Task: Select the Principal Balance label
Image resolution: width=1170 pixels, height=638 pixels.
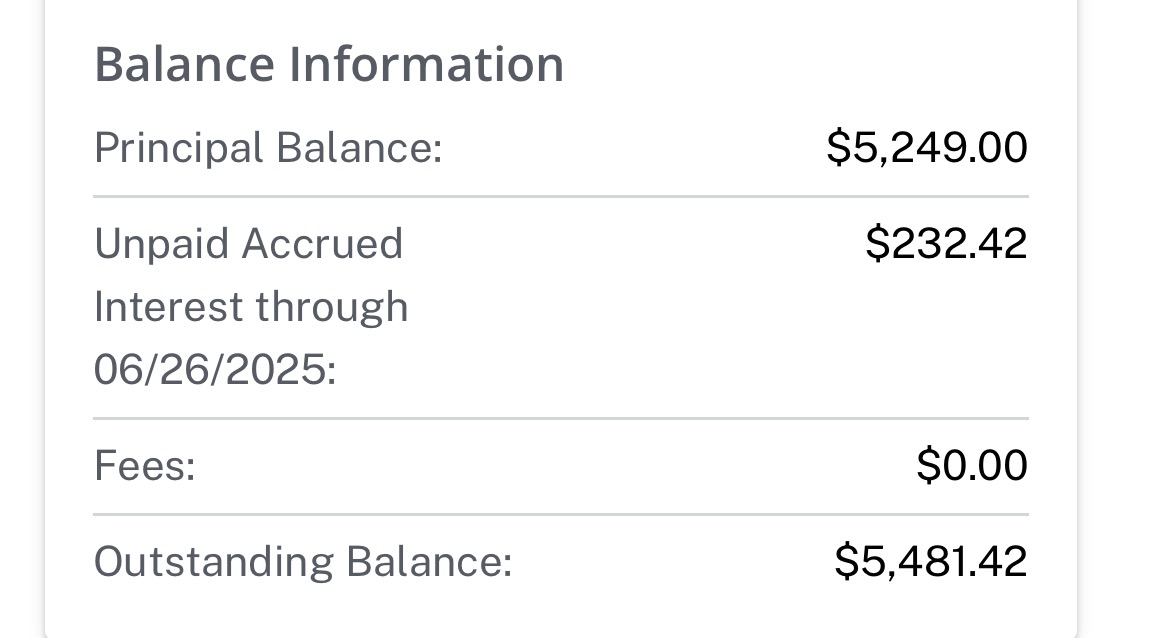Action: 268,148
